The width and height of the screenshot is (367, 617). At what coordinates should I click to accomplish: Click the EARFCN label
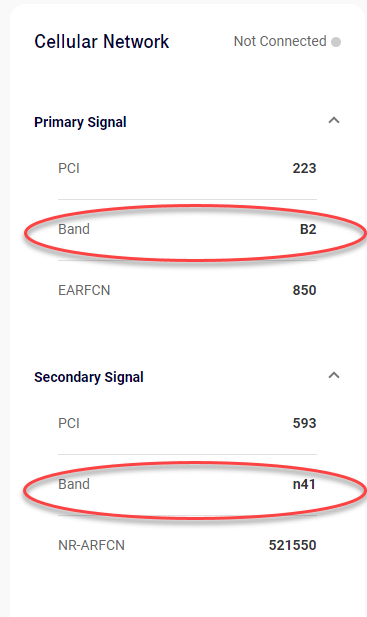tap(84, 290)
